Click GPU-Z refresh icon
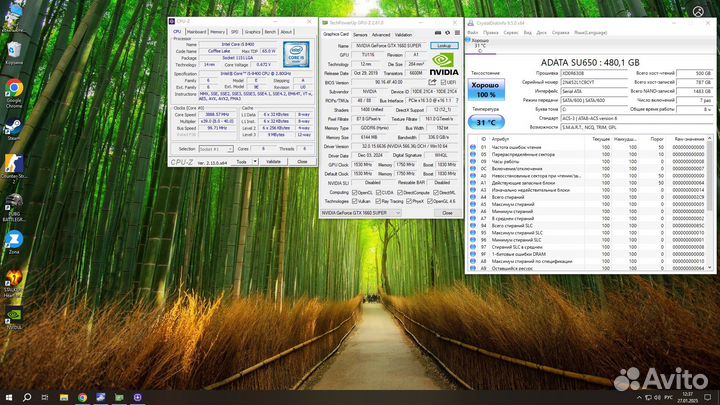Screen dimensions: 720x405 coord(448,33)
